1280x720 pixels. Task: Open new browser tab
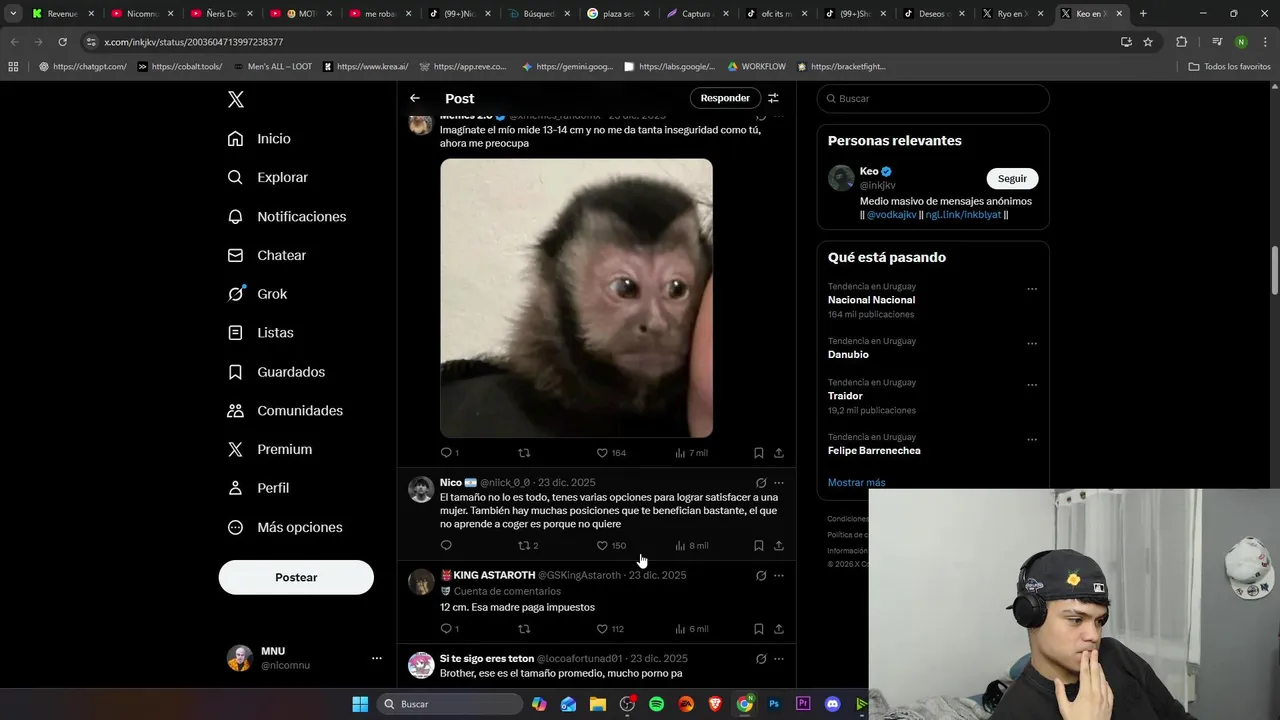pyautogui.click(x=1143, y=14)
